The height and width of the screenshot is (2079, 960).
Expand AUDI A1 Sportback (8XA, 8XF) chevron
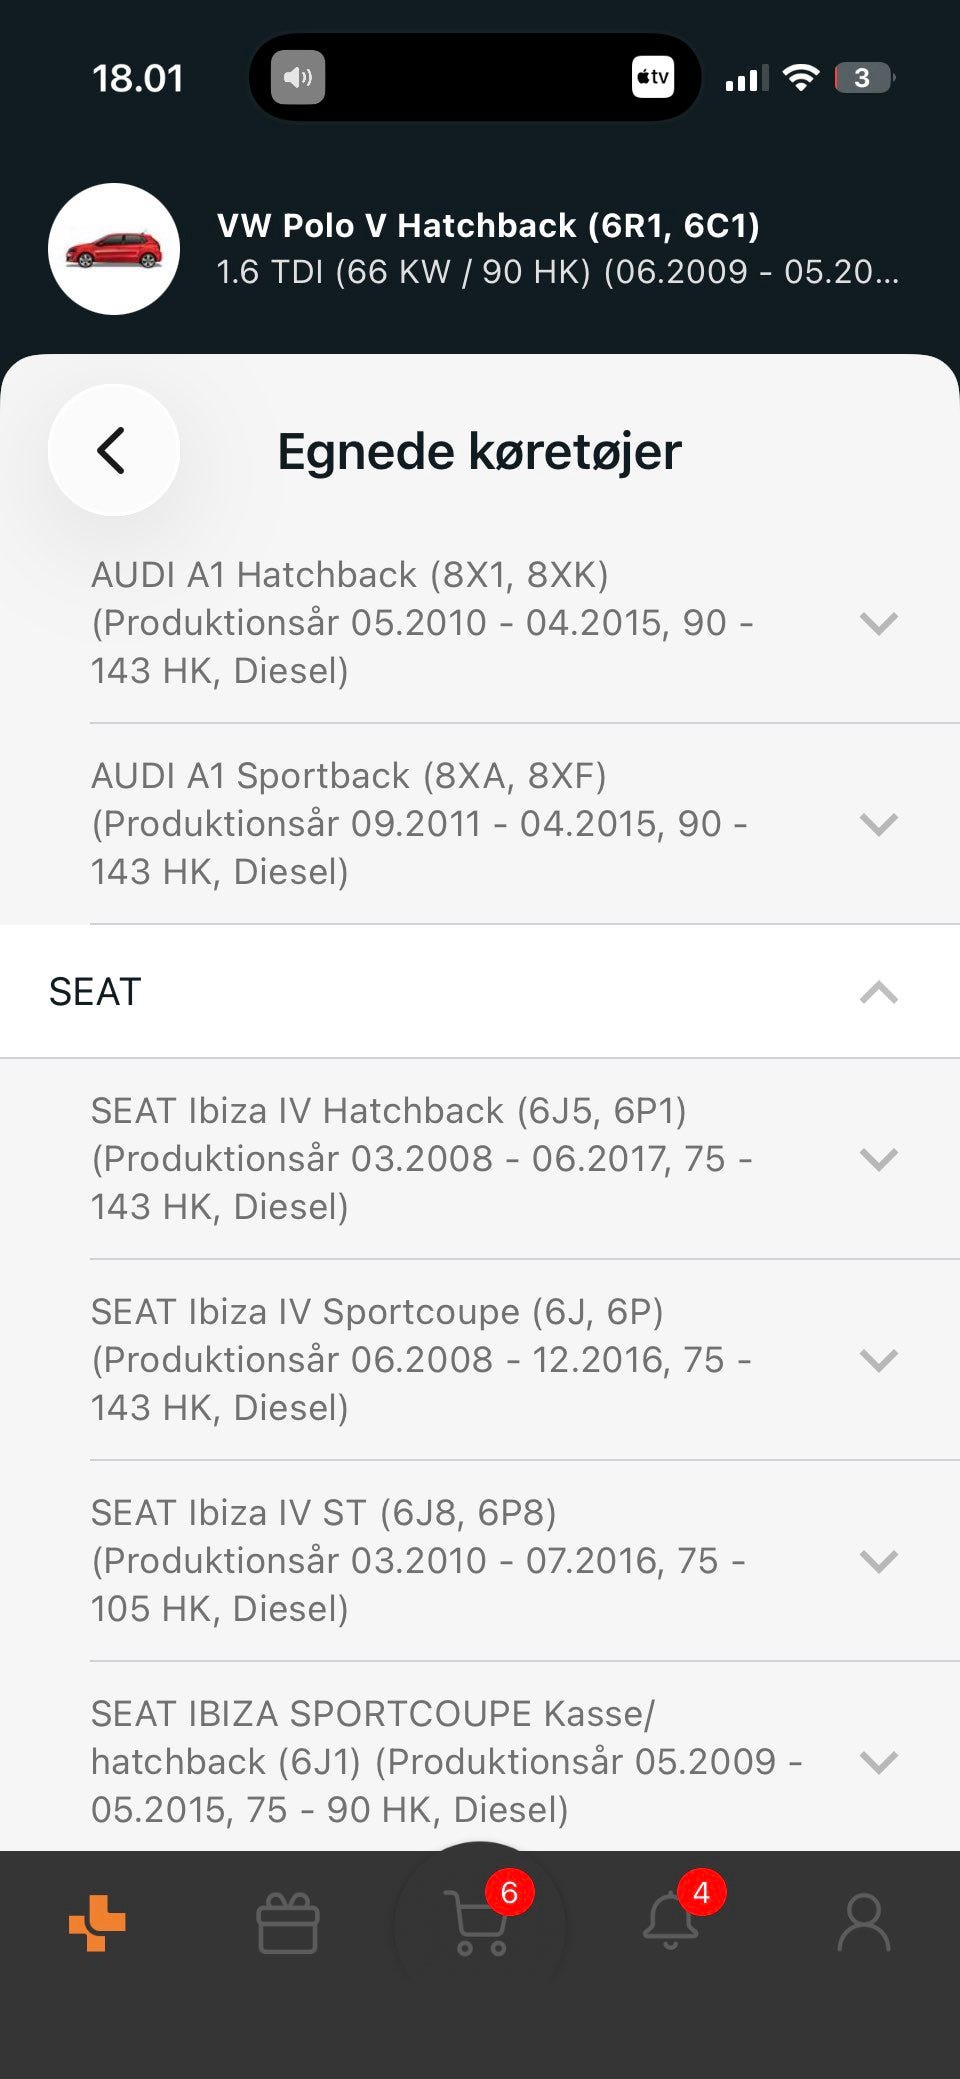pos(878,824)
